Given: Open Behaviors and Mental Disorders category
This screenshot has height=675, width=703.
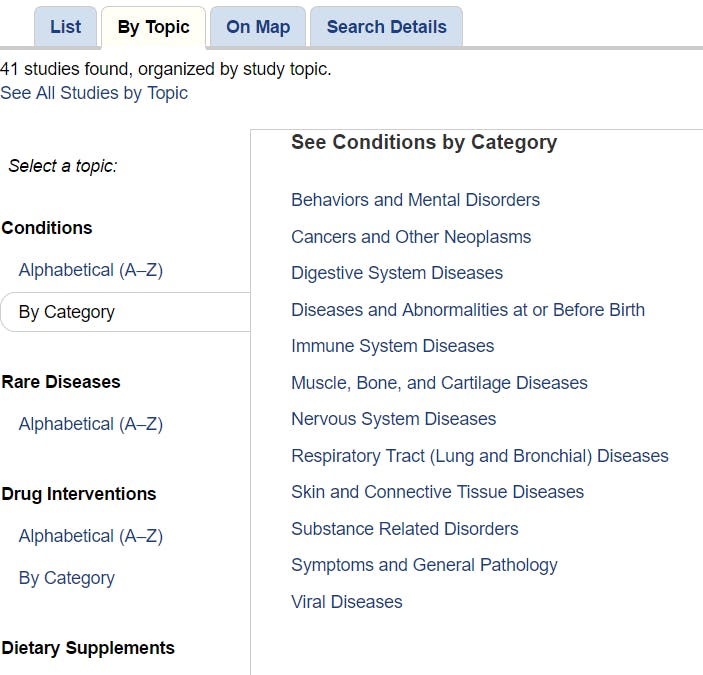Looking at the screenshot, I should tap(415, 200).
